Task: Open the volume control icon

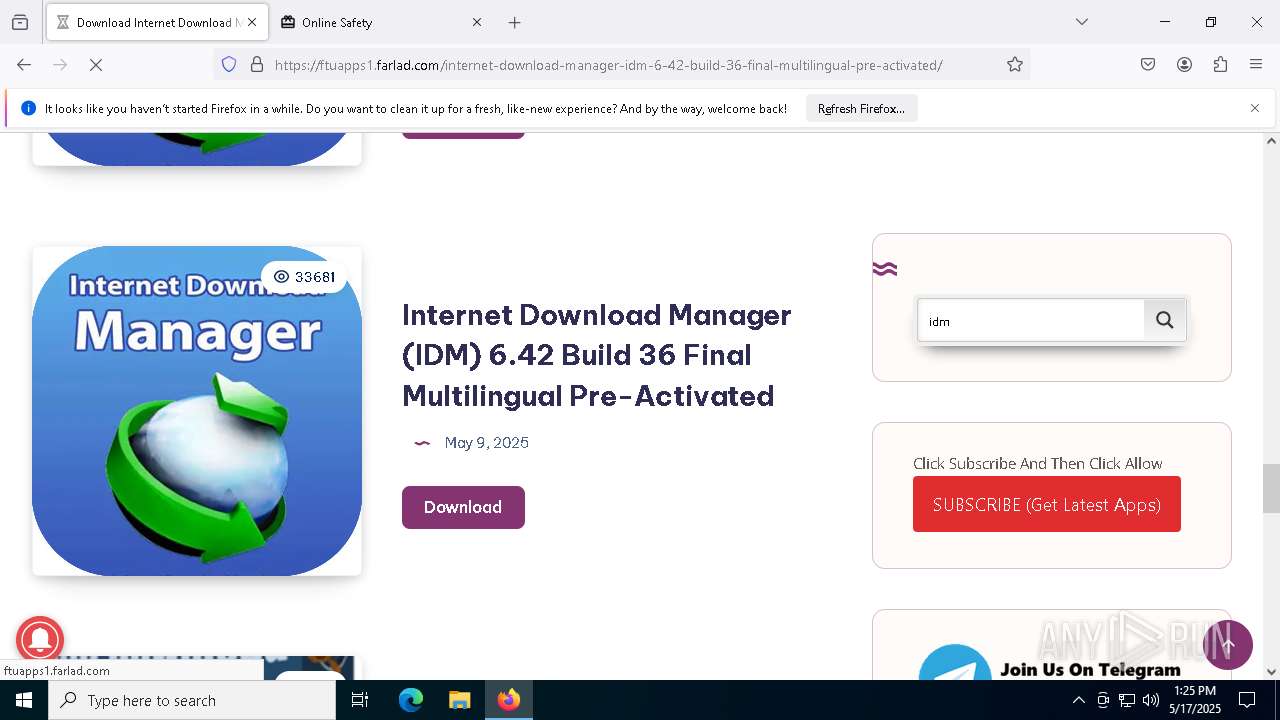Action: pyautogui.click(x=1151, y=700)
